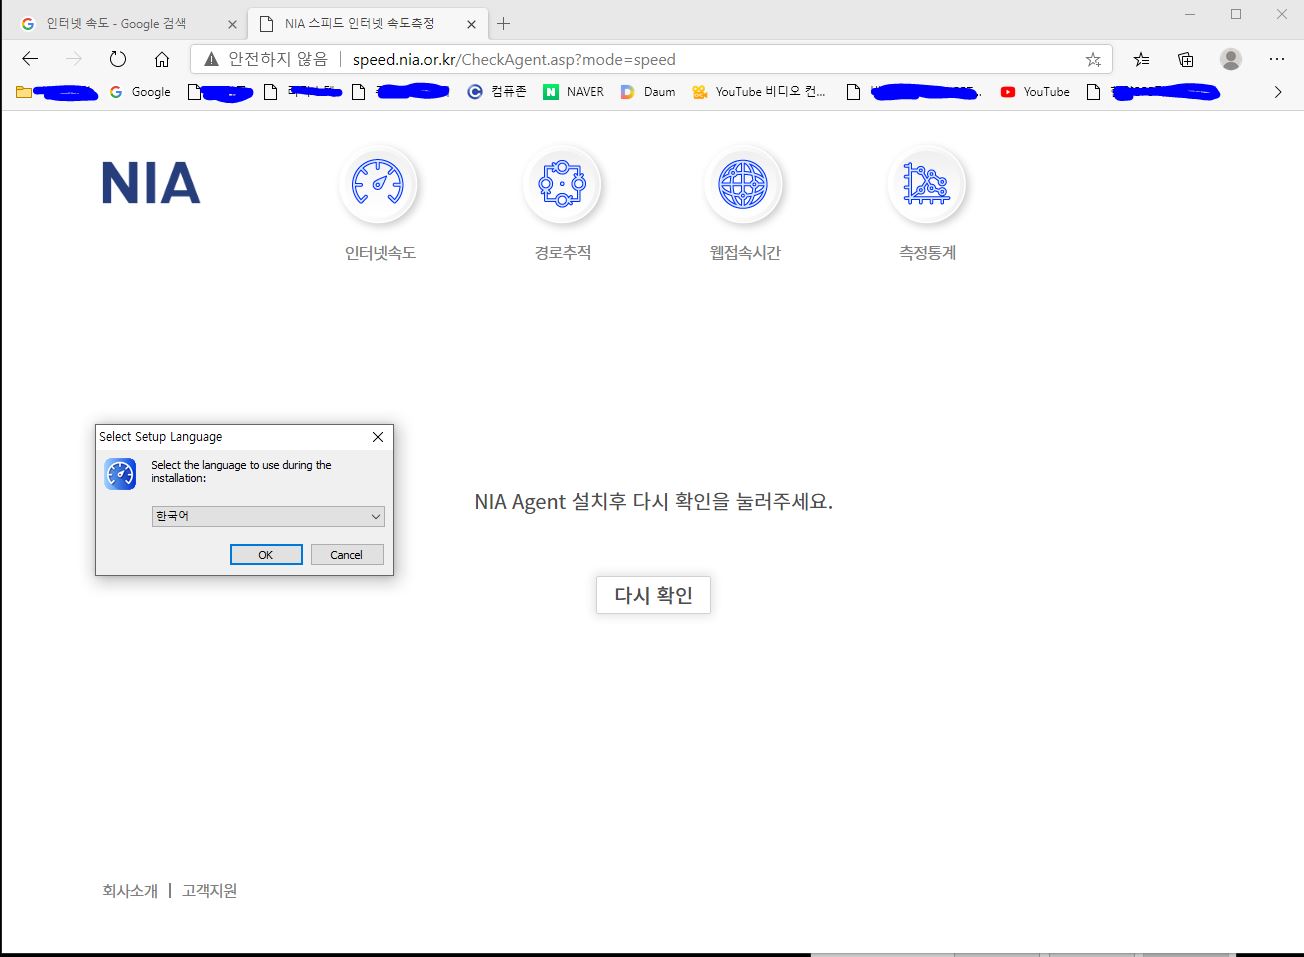Click the NIA Agent 설치후 message text

653,502
